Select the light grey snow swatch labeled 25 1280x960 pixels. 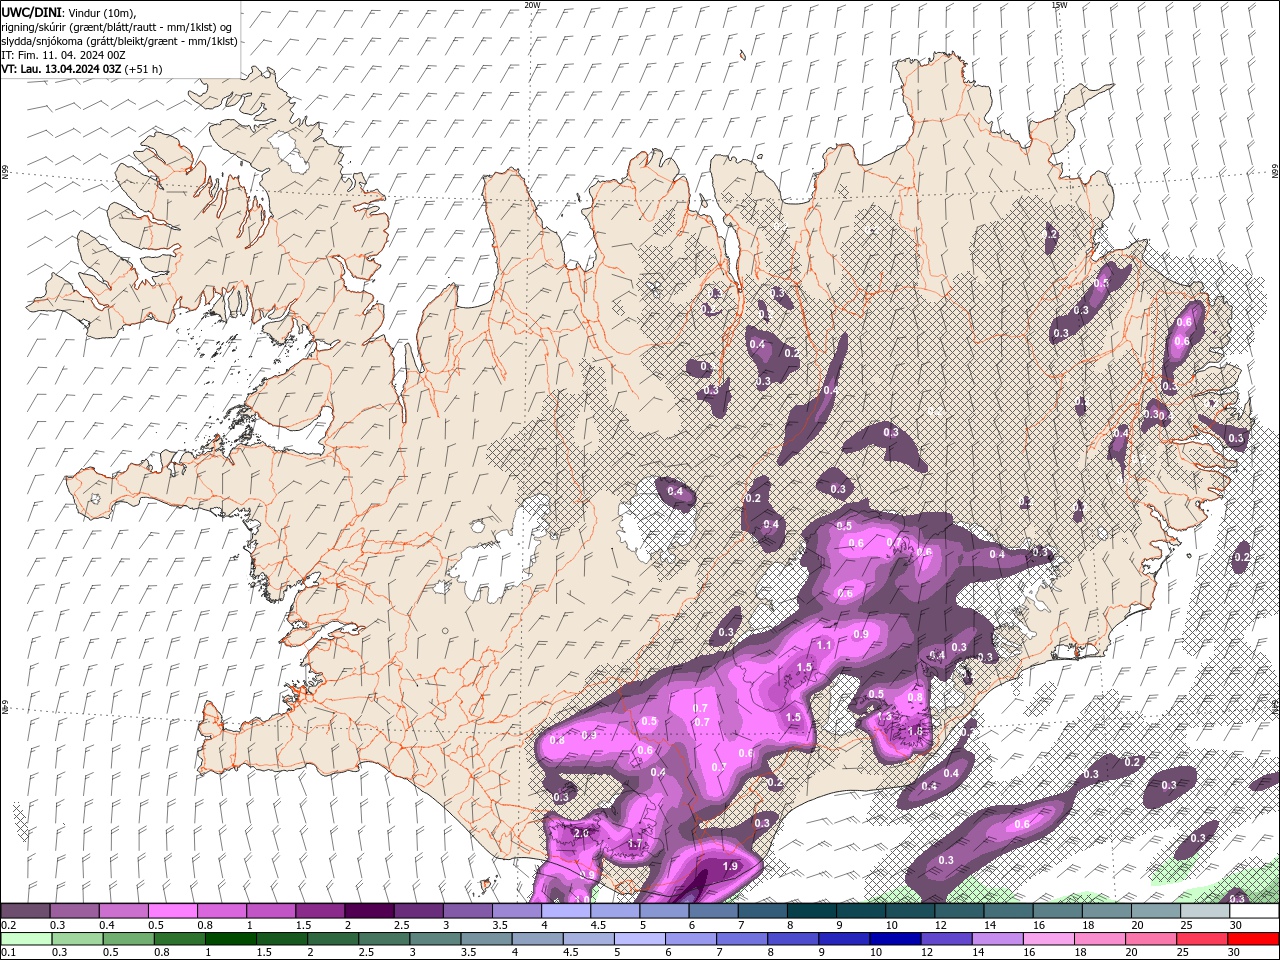coord(1205,911)
